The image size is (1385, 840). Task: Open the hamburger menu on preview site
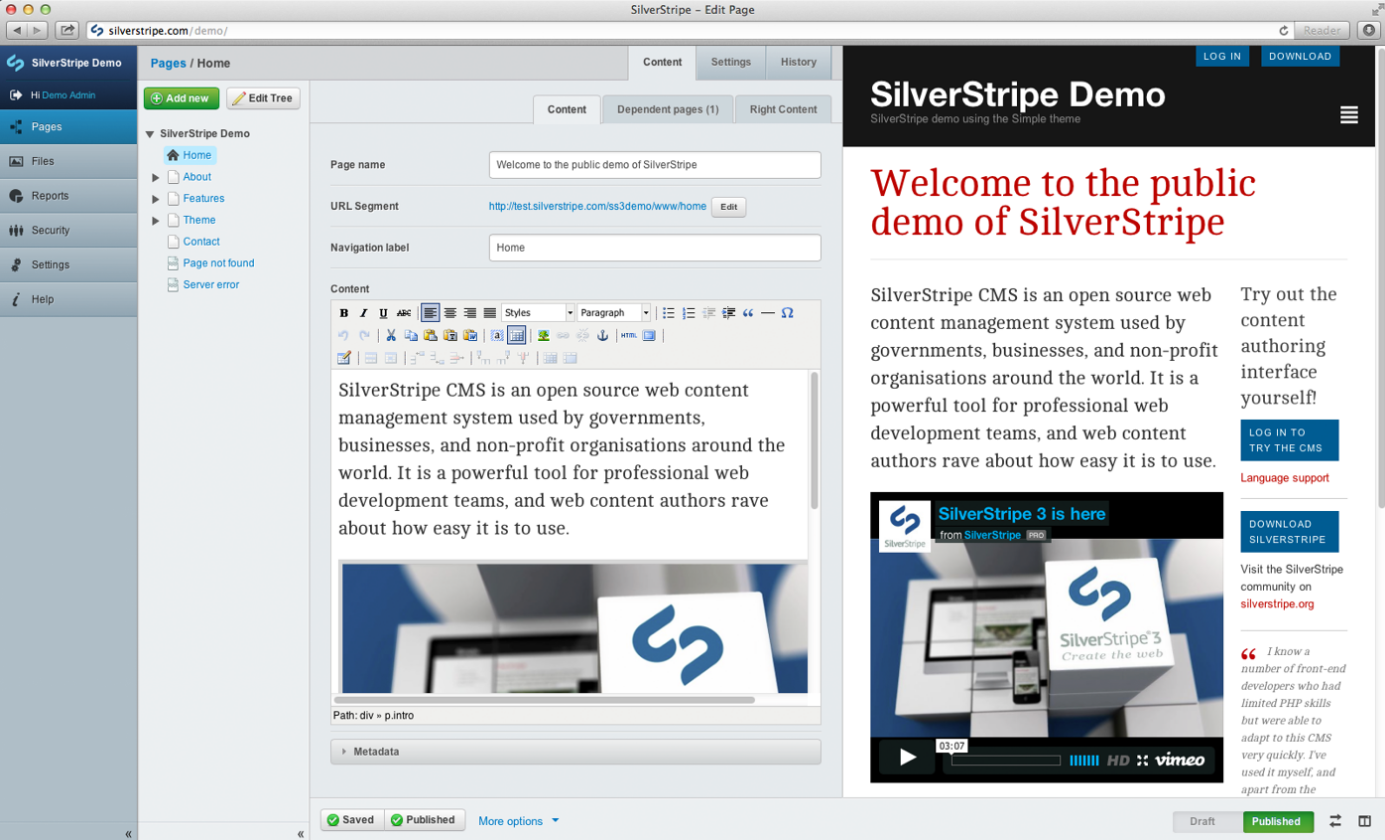[1349, 115]
